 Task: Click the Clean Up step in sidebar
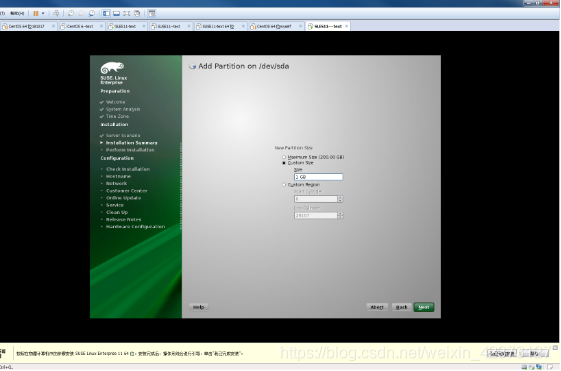pyautogui.click(x=117, y=212)
